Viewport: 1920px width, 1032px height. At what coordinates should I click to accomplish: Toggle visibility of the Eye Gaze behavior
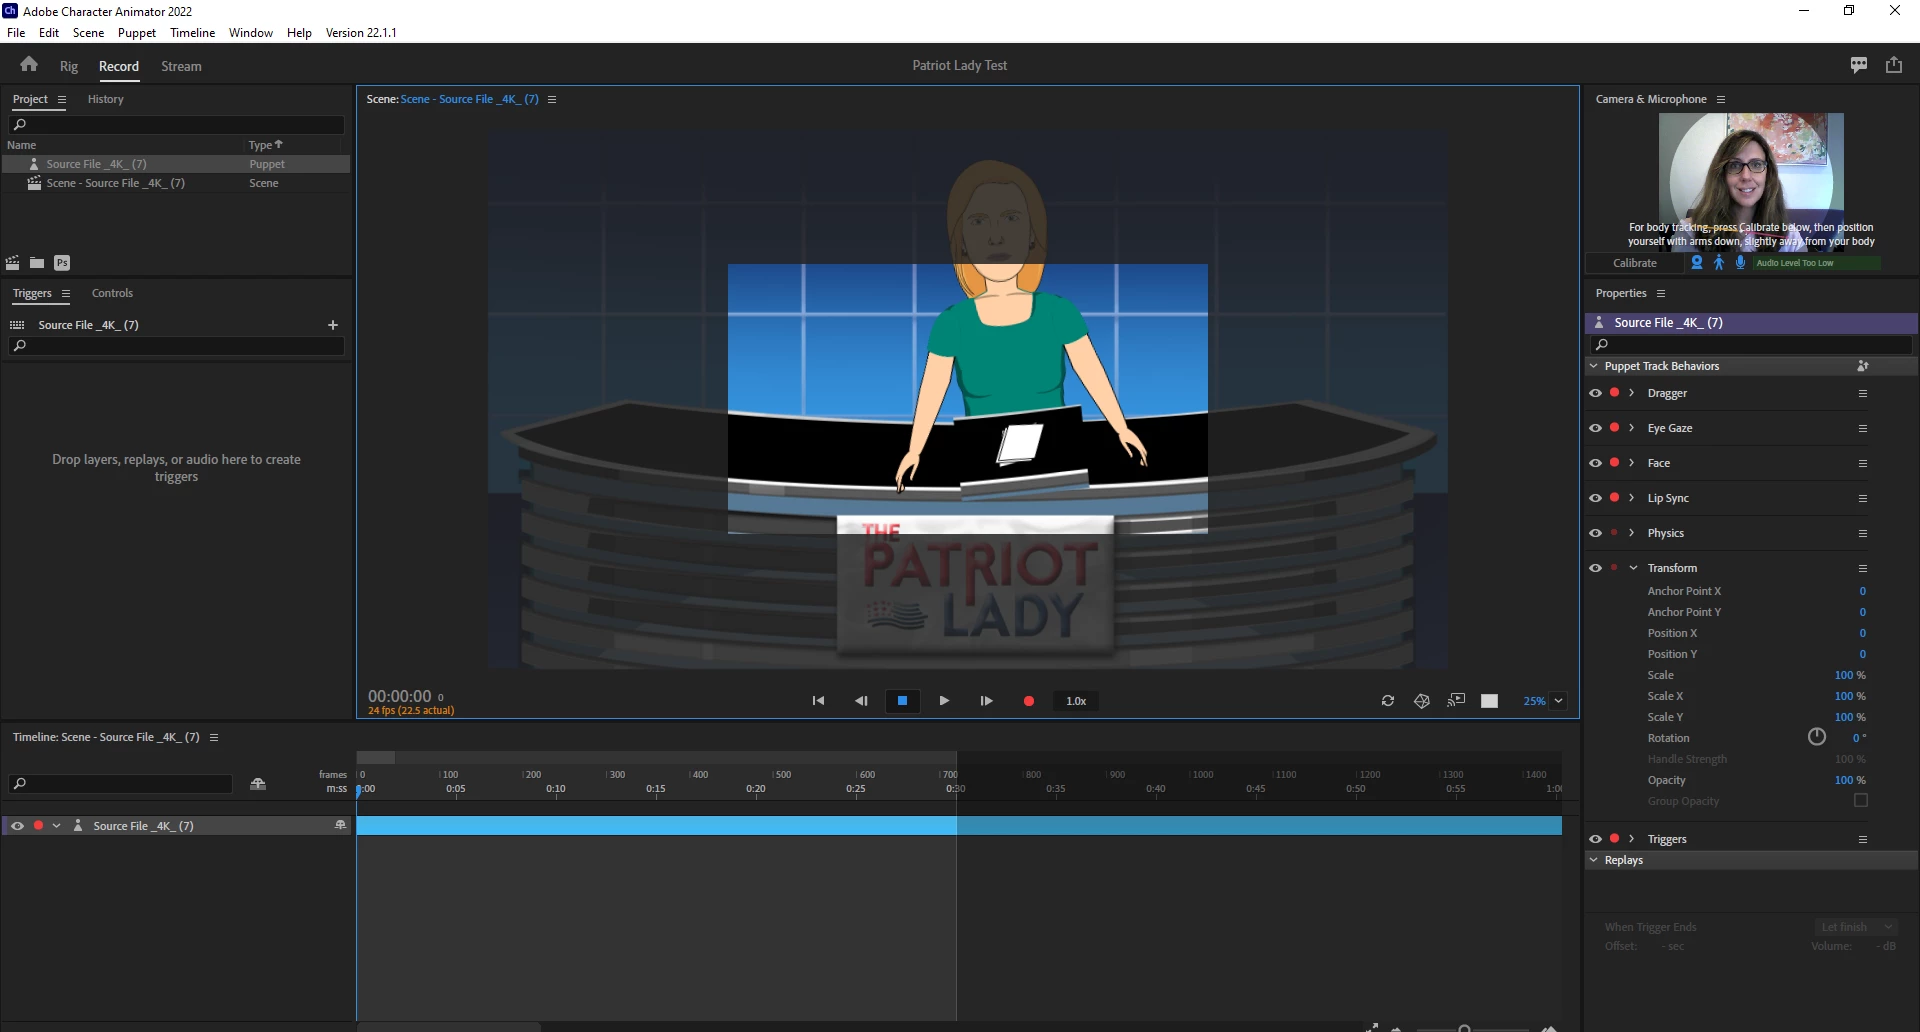pos(1595,428)
